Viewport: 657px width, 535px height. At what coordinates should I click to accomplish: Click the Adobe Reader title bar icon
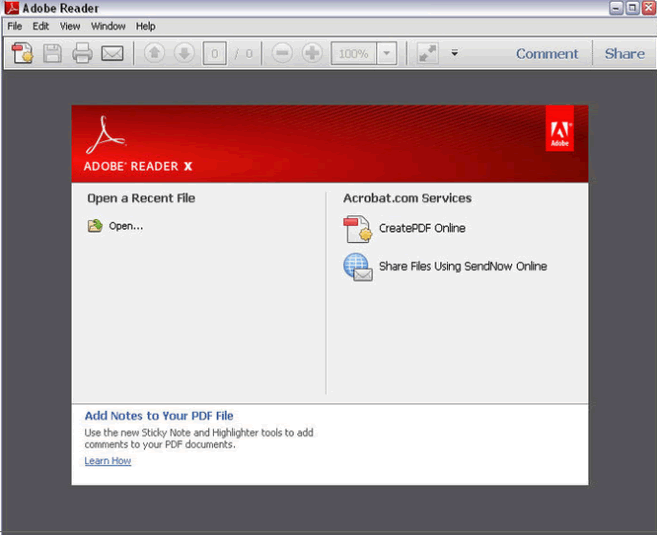(x=11, y=8)
